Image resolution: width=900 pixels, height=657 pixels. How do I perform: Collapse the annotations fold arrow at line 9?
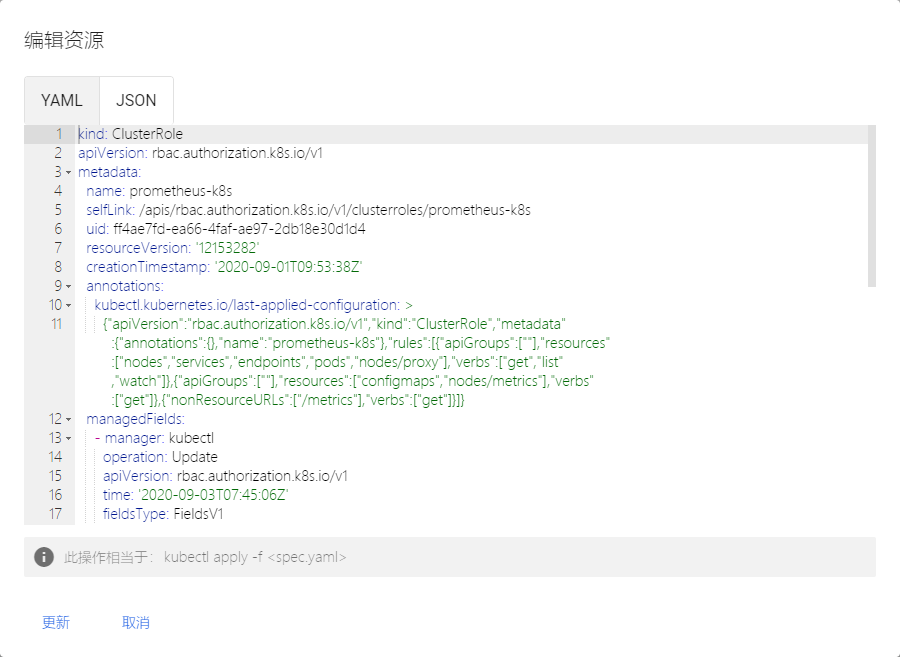[68, 286]
